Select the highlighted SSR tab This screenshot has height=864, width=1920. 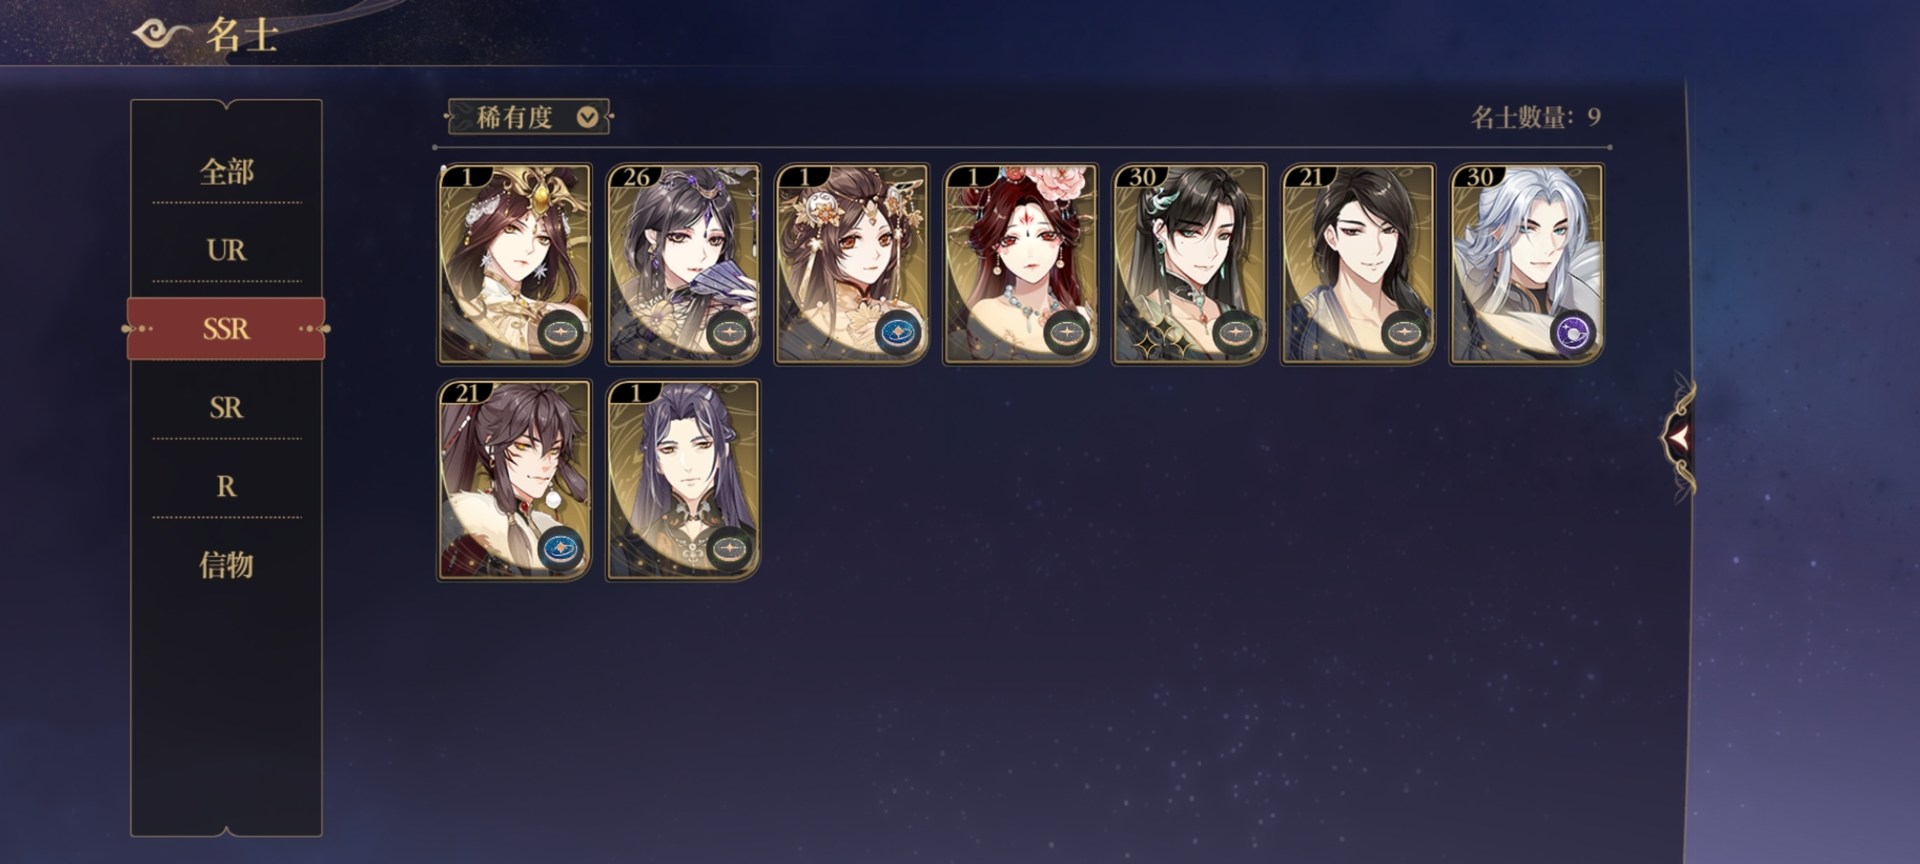226,328
